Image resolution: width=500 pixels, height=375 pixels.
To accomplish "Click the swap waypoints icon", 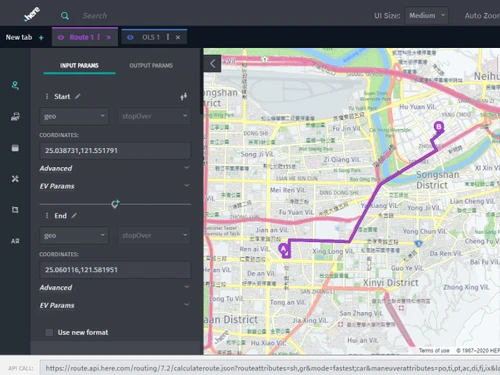I will coord(184,97).
